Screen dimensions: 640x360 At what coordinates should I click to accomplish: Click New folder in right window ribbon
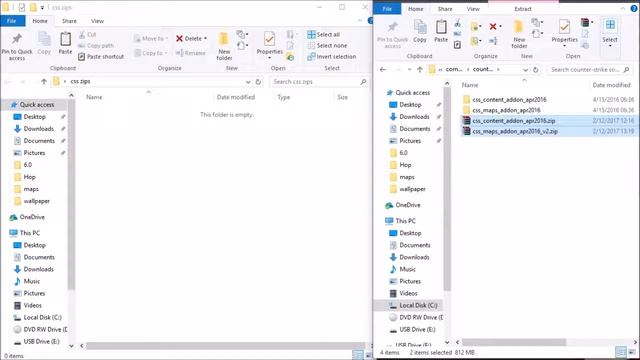(519, 34)
